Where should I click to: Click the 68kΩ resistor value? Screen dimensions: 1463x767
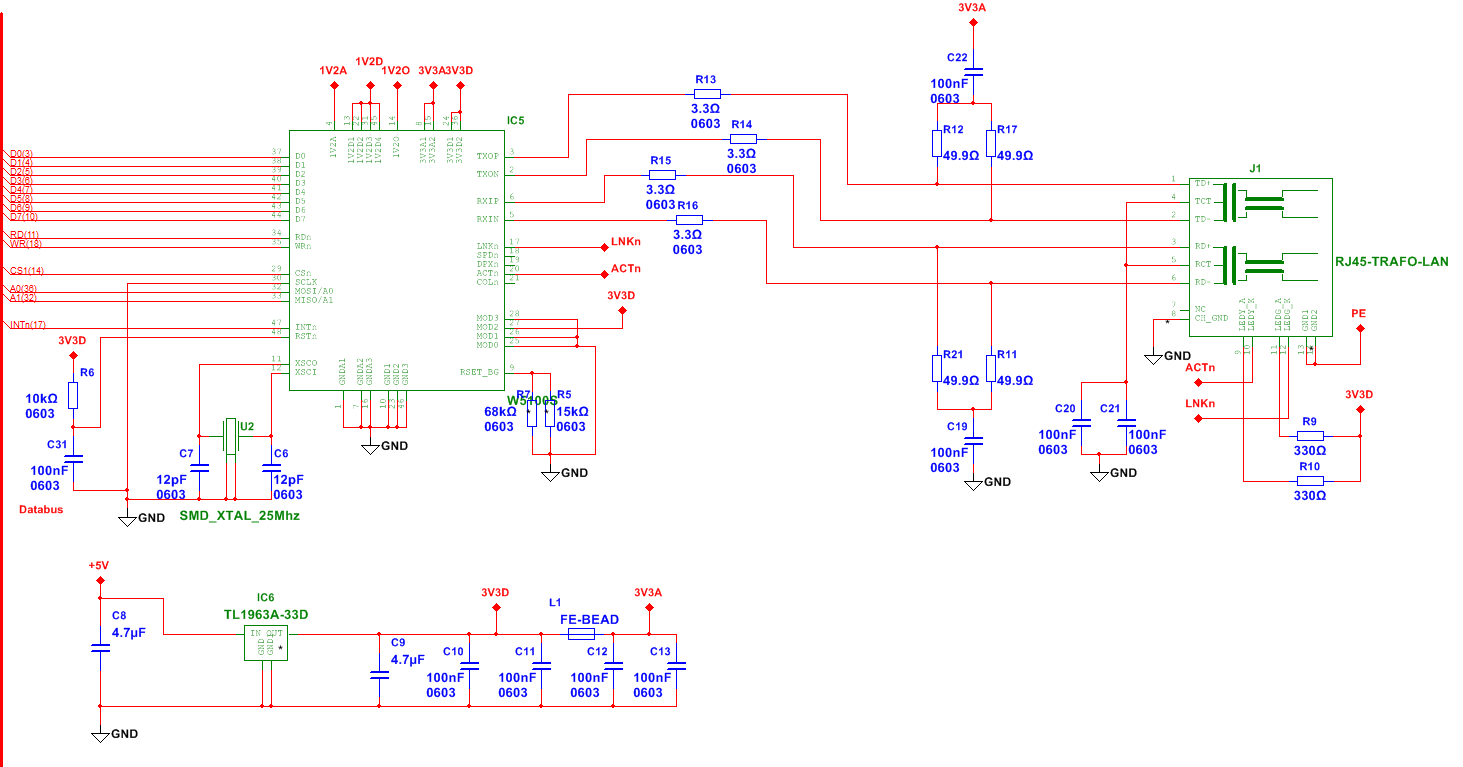pos(500,411)
